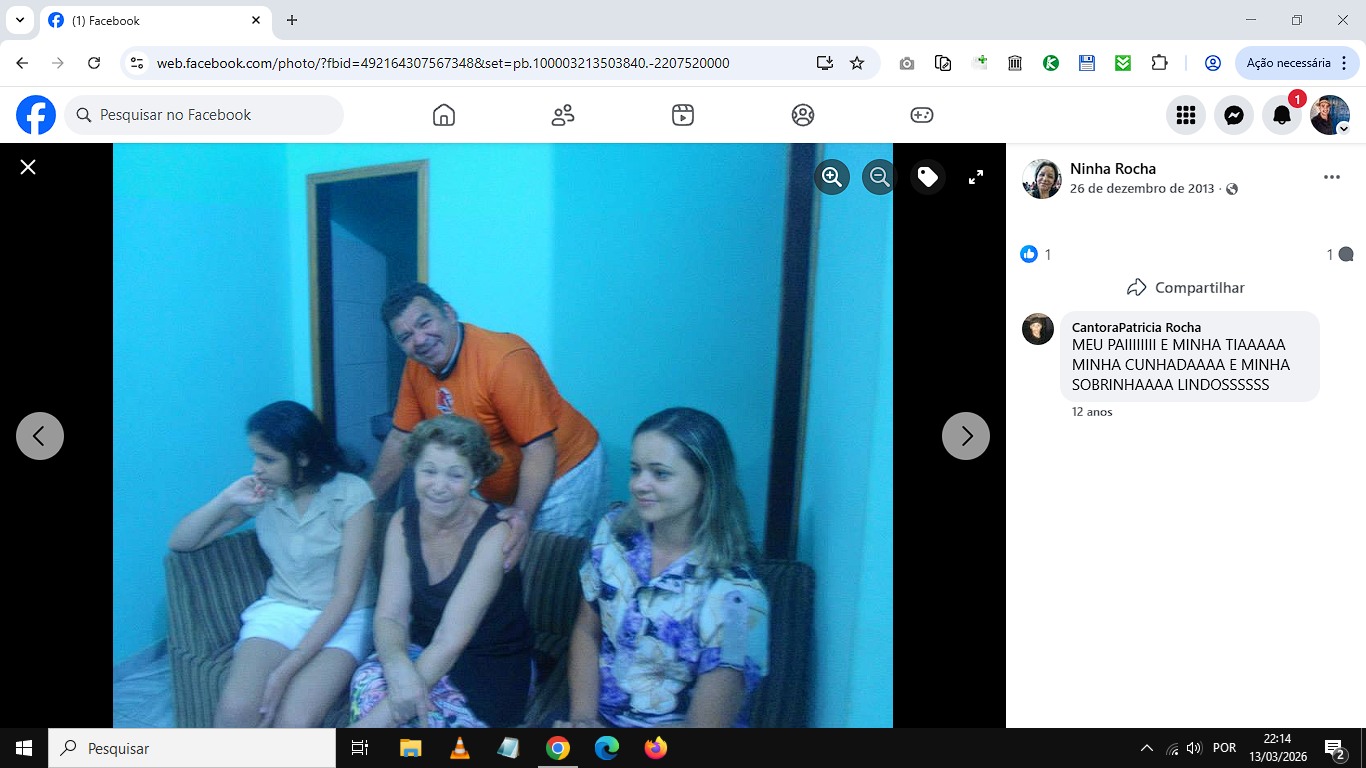
Task: Open the Reels video tab
Action: (x=683, y=115)
